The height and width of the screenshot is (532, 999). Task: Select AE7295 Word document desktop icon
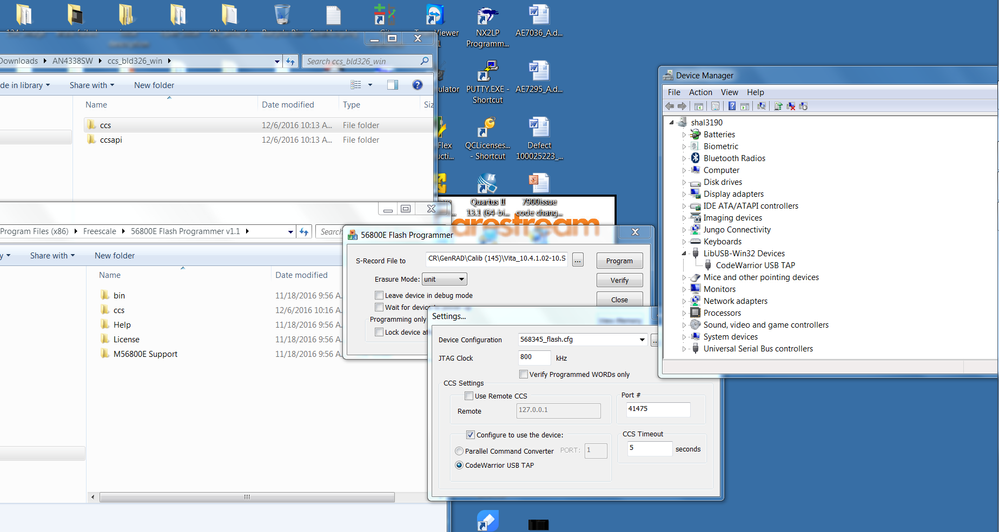[x=539, y=76]
